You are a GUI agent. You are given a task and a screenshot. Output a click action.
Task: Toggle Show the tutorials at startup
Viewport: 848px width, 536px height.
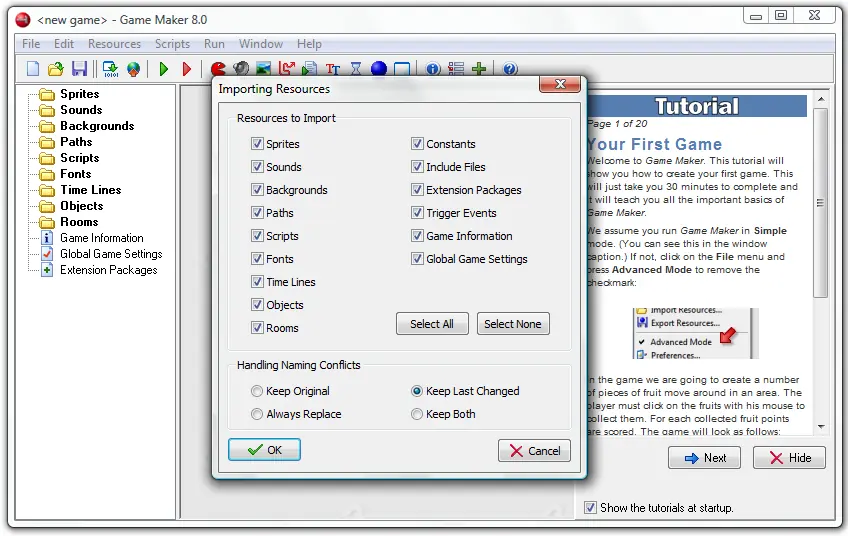(591, 508)
